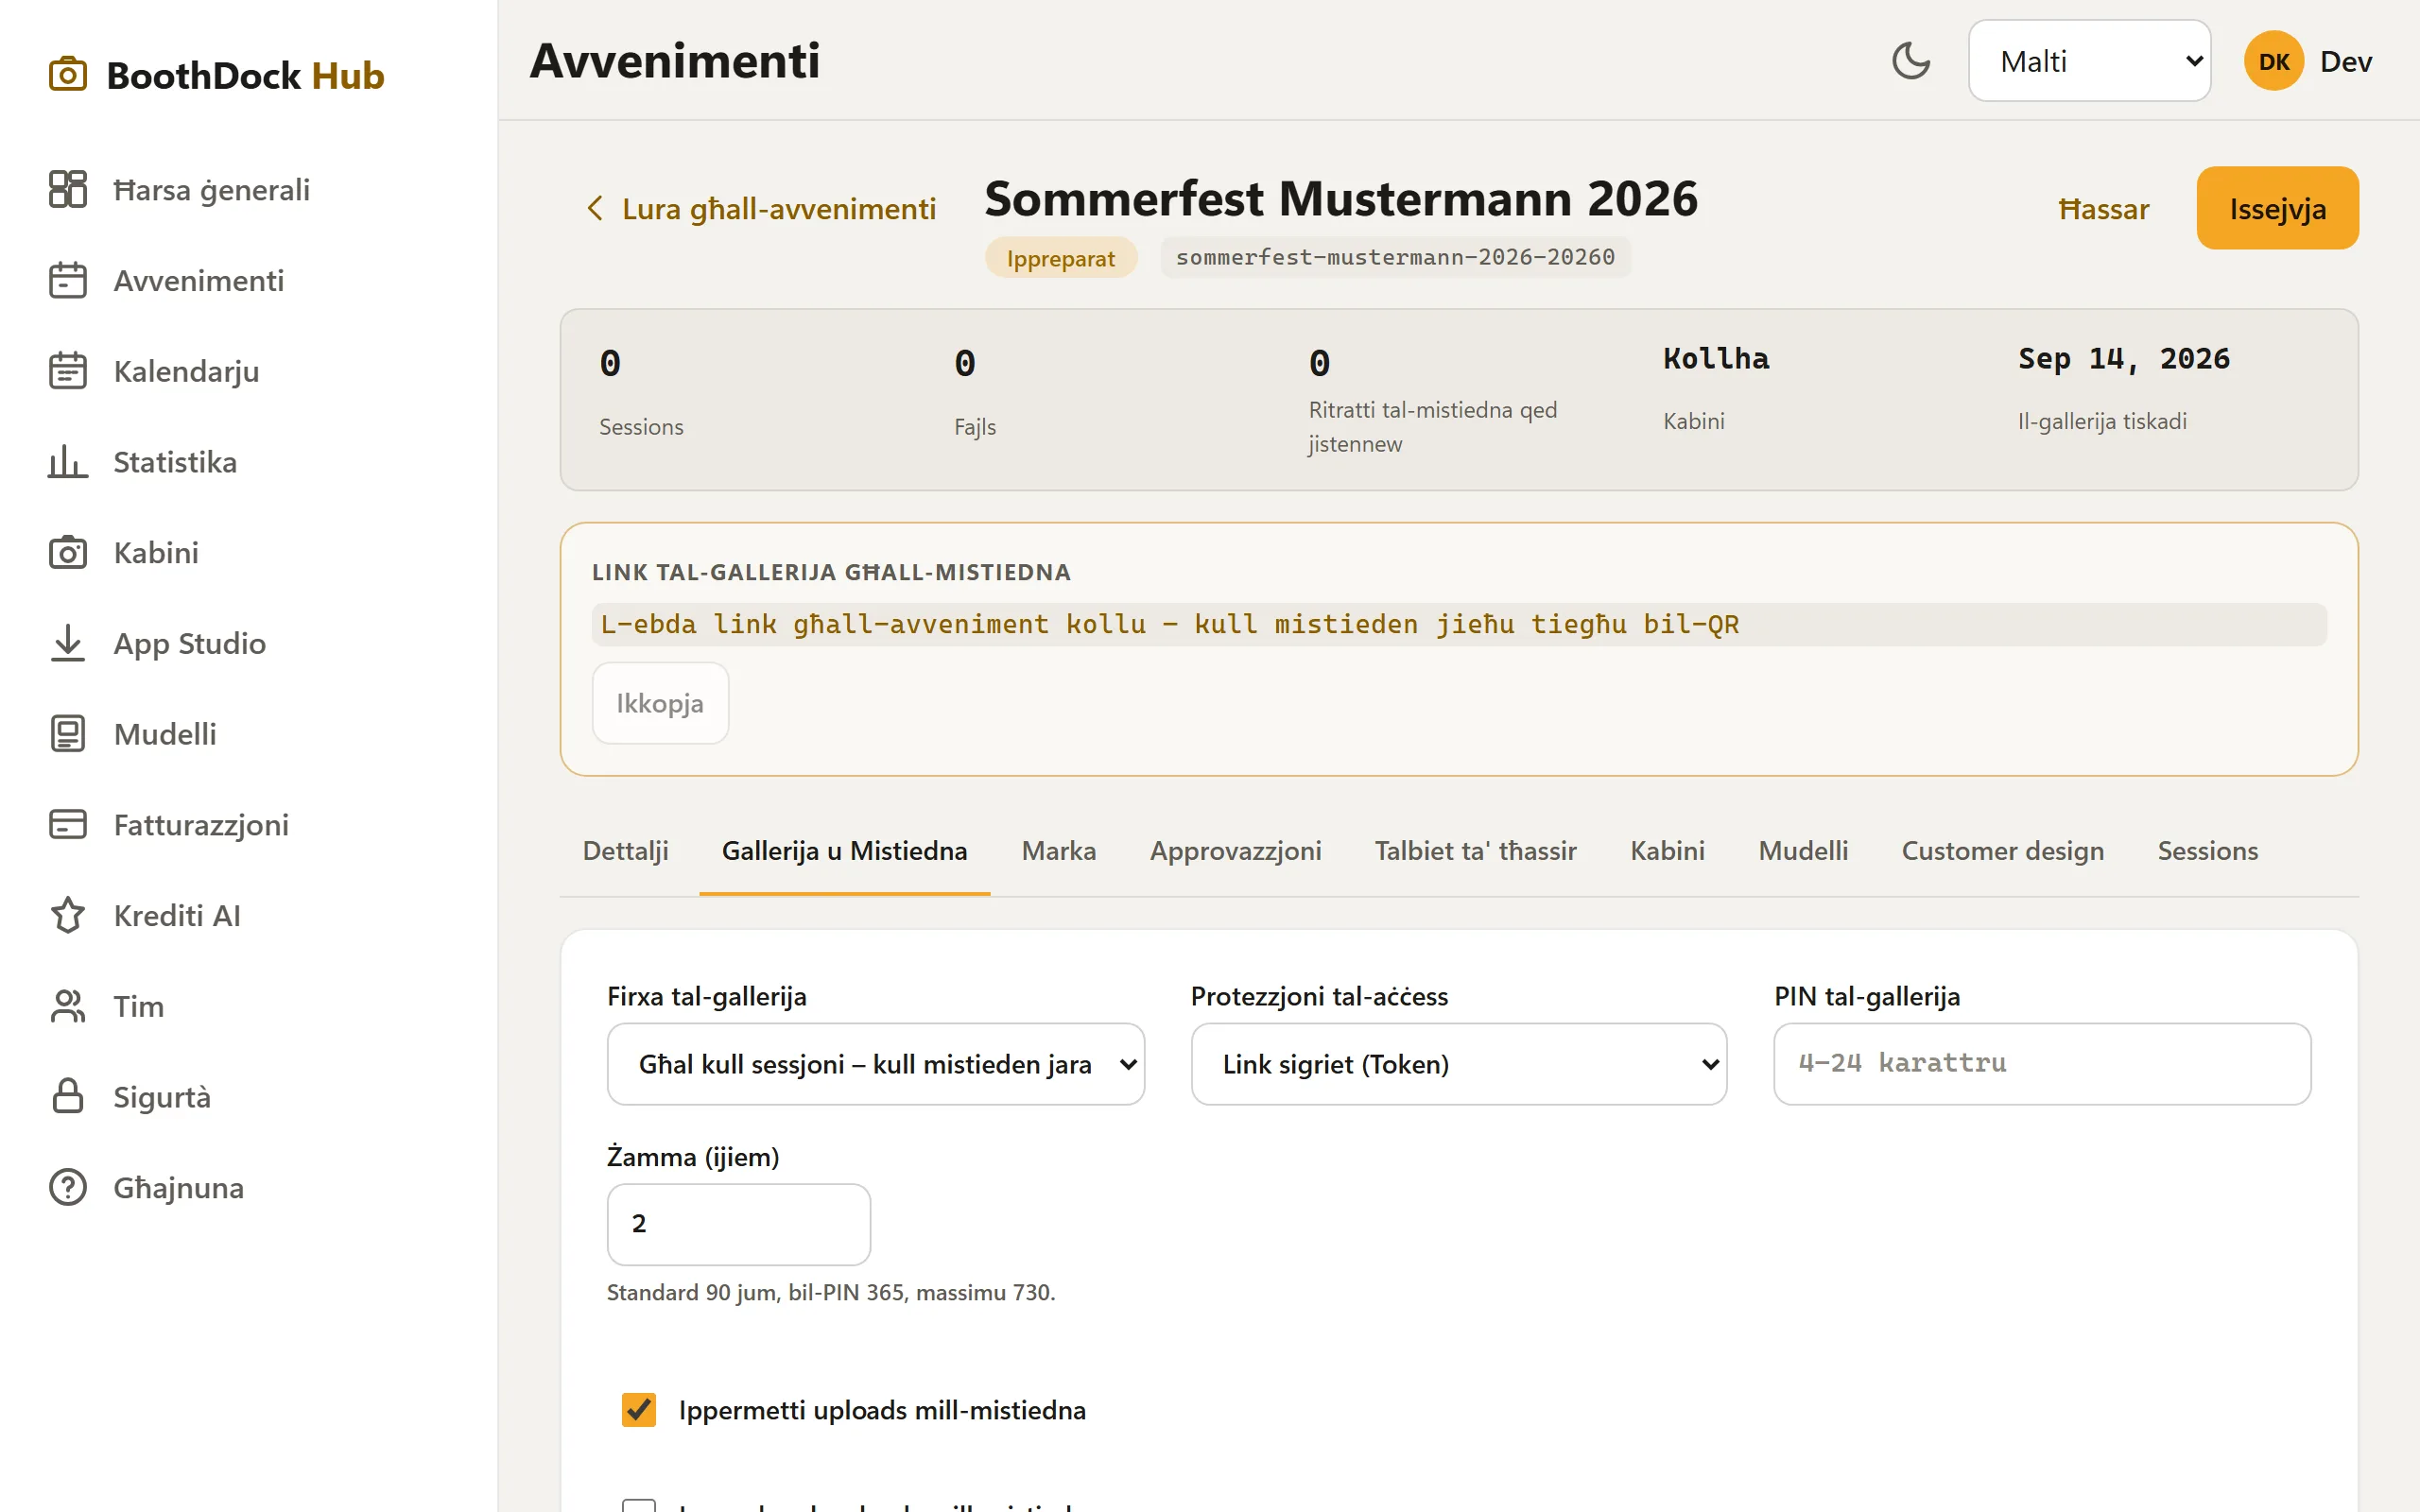Uncheck Ippermetti uploads mill-mistiedna checkbox
Screen dimensions: 2420x1512
click(x=639, y=1409)
